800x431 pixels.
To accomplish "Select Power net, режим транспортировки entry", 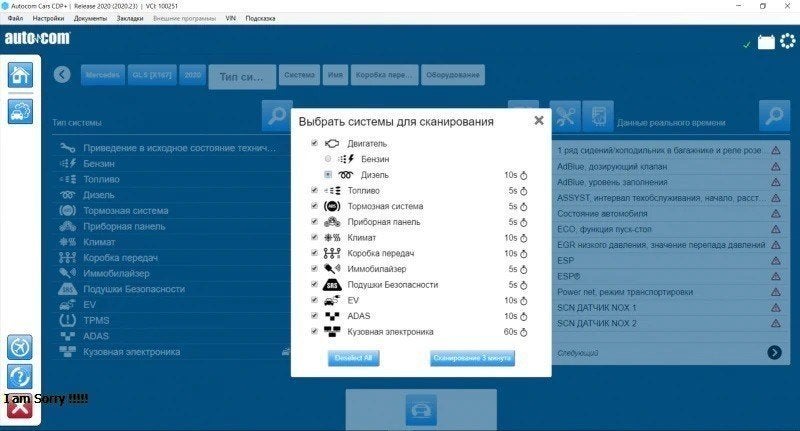I will 670,292.
